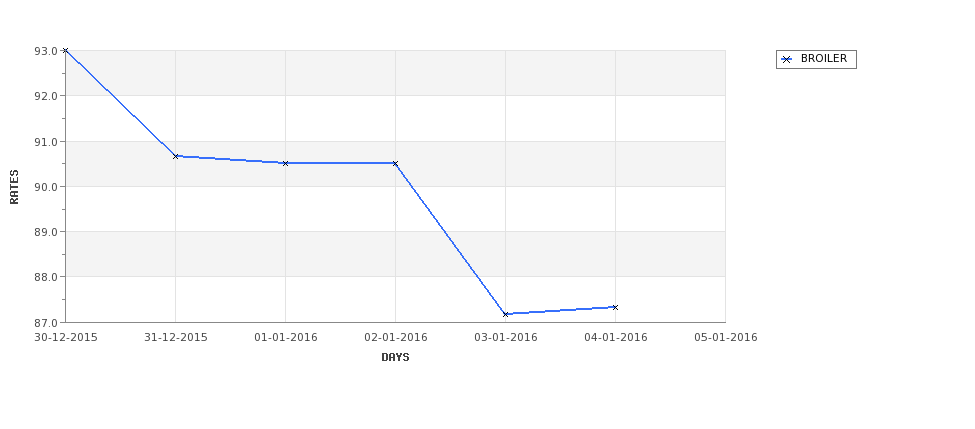Click the 93.0 y-axis label

[x=46, y=51]
